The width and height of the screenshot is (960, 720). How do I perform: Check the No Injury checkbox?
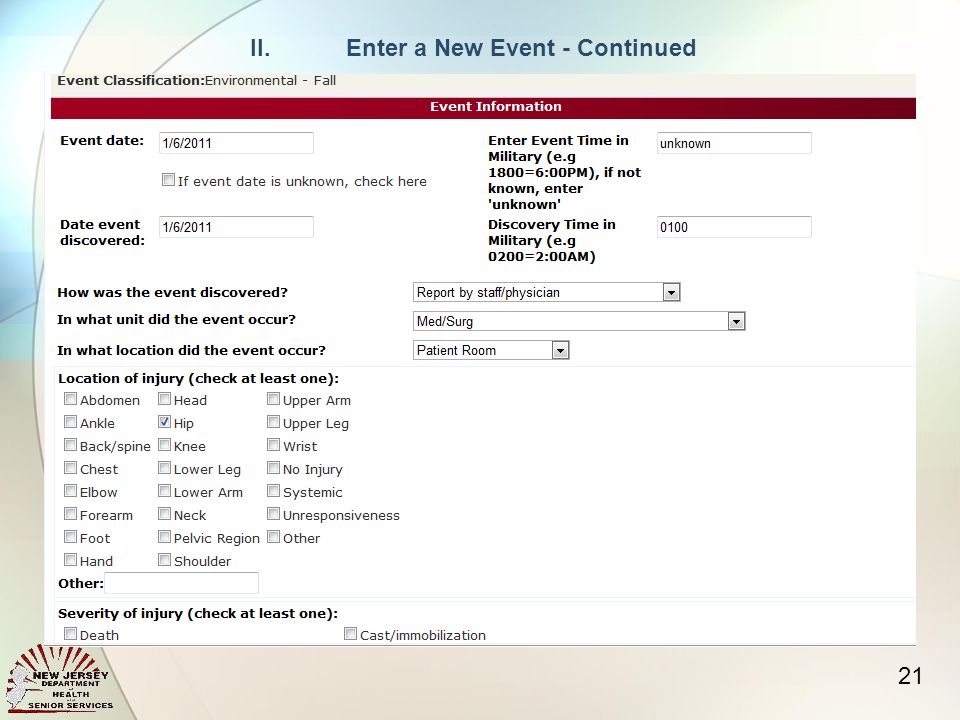(273, 468)
